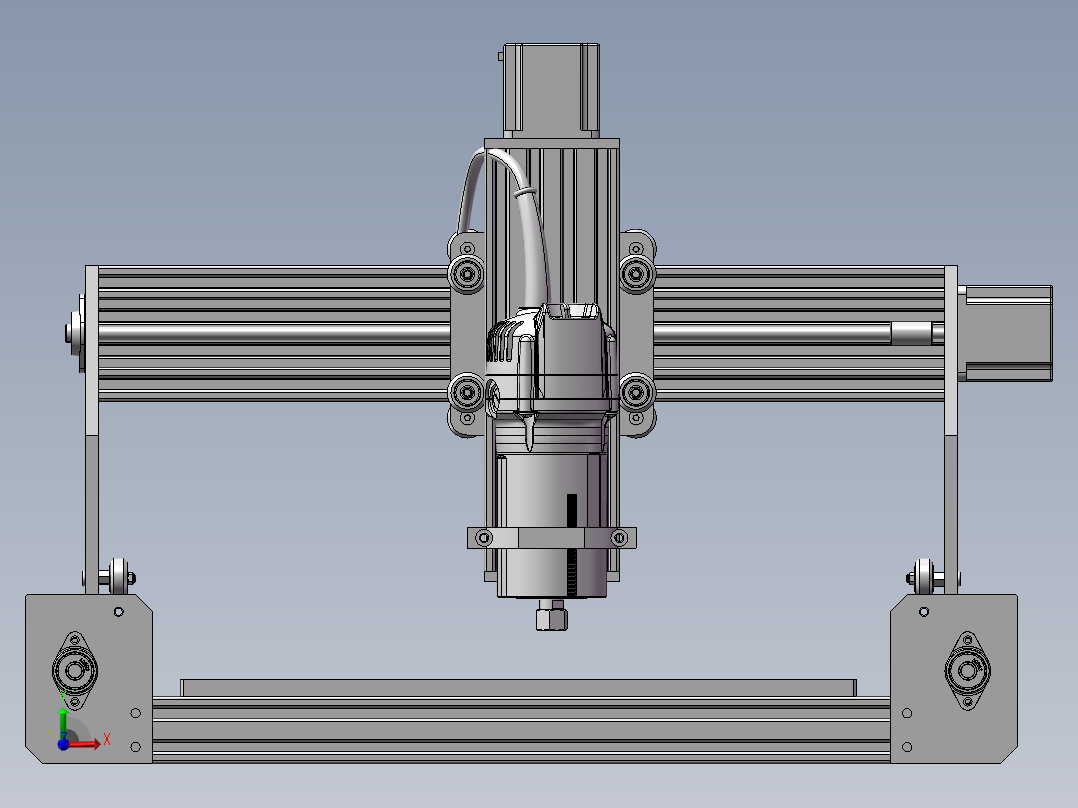The width and height of the screenshot is (1078, 808).
Task: Select the right gantry upright plate
Action: tap(951, 430)
